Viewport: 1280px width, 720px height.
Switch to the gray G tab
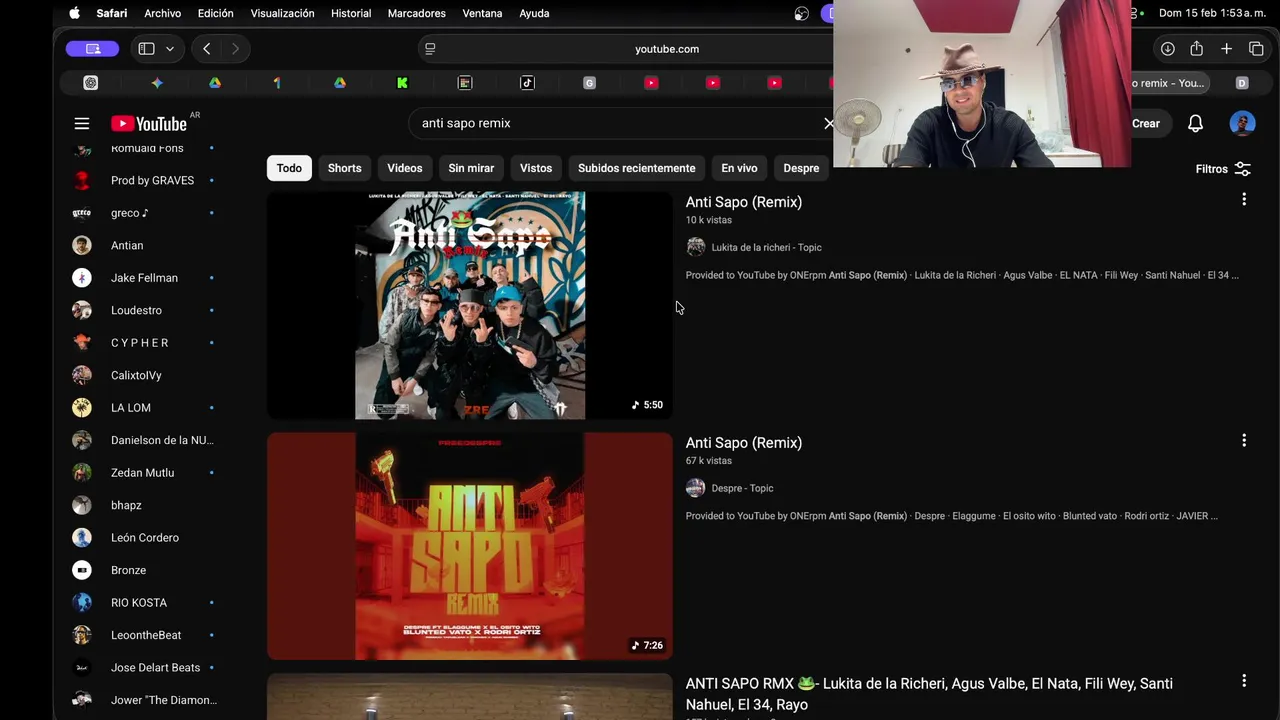[x=589, y=83]
